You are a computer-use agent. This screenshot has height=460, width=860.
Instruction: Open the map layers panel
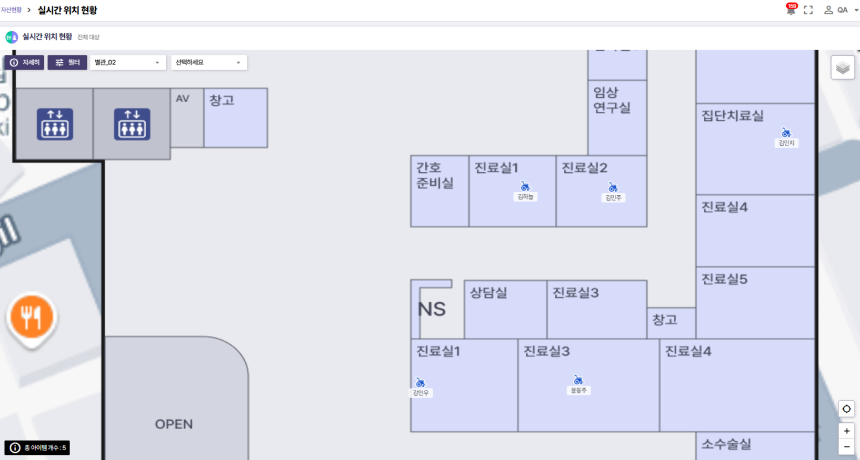tap(842, 68)
